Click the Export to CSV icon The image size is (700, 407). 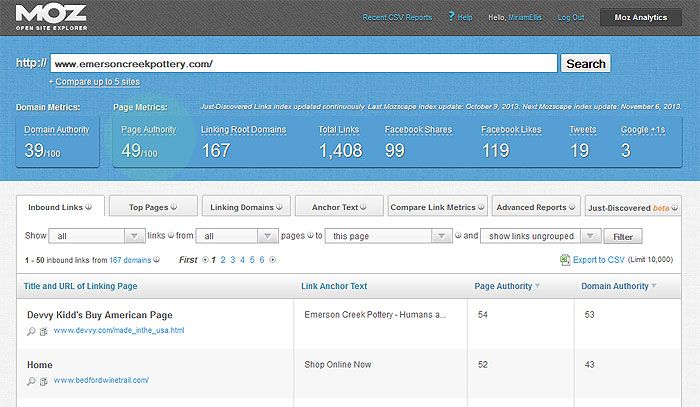pos(565,260)
